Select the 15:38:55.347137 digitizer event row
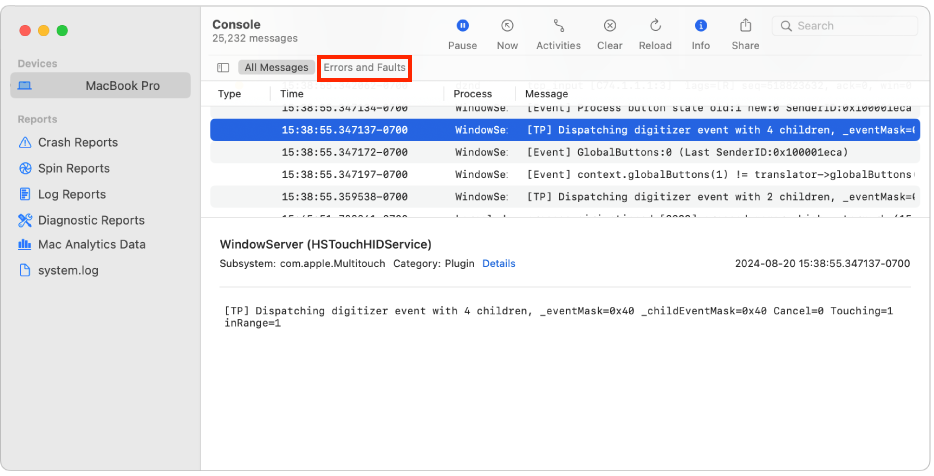Image resolution: width=934 pixels, height=476 pixels. click(x=565, y=130)
